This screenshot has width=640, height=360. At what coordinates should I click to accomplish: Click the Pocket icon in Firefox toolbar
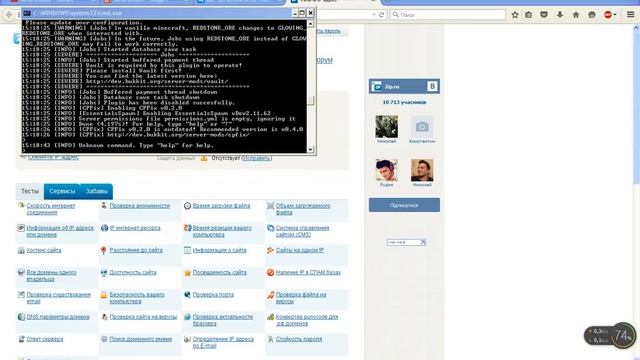pos(544,15)
